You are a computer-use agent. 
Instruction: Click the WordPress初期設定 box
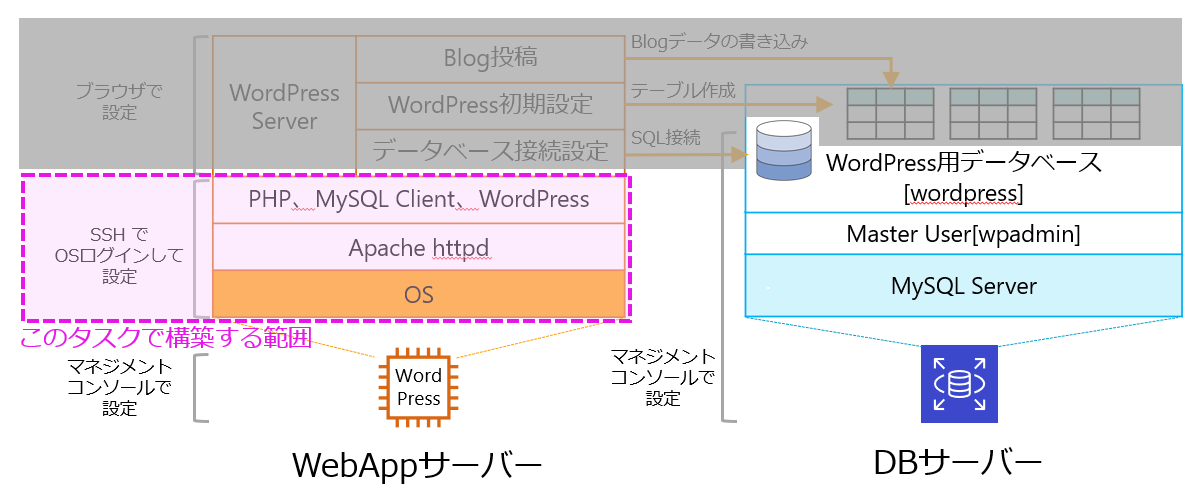pos(490,104)
